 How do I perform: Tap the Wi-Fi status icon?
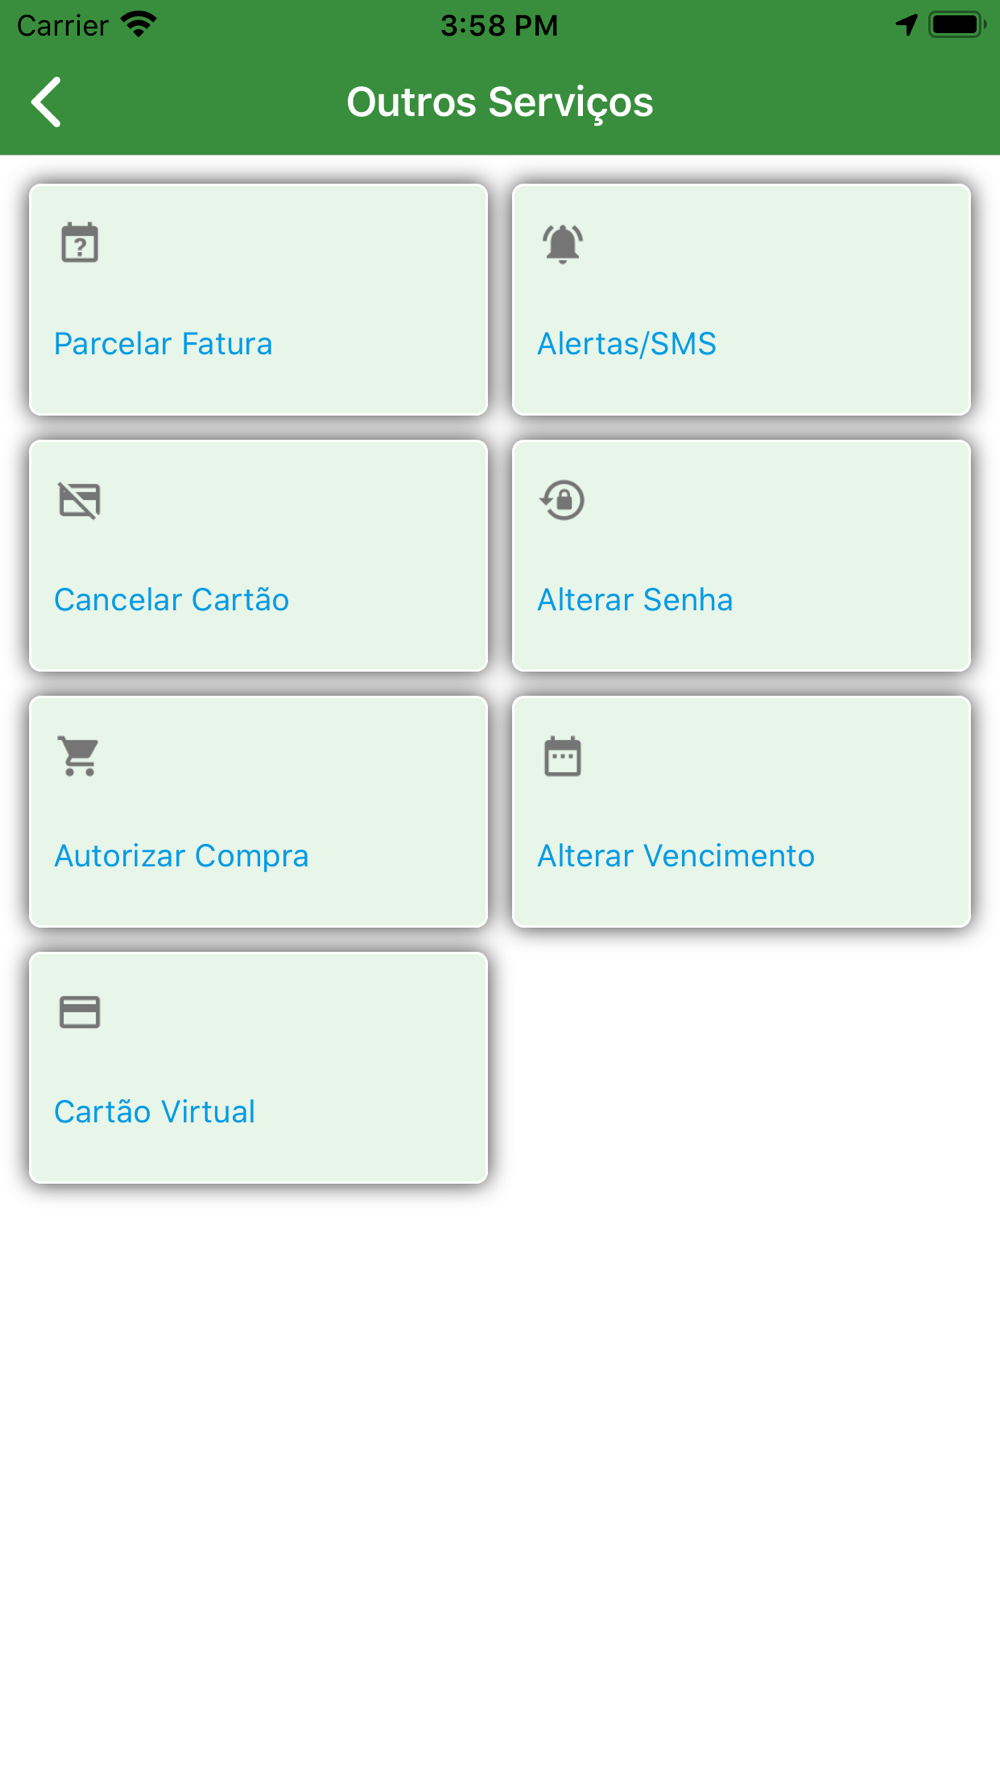(139, 24)
